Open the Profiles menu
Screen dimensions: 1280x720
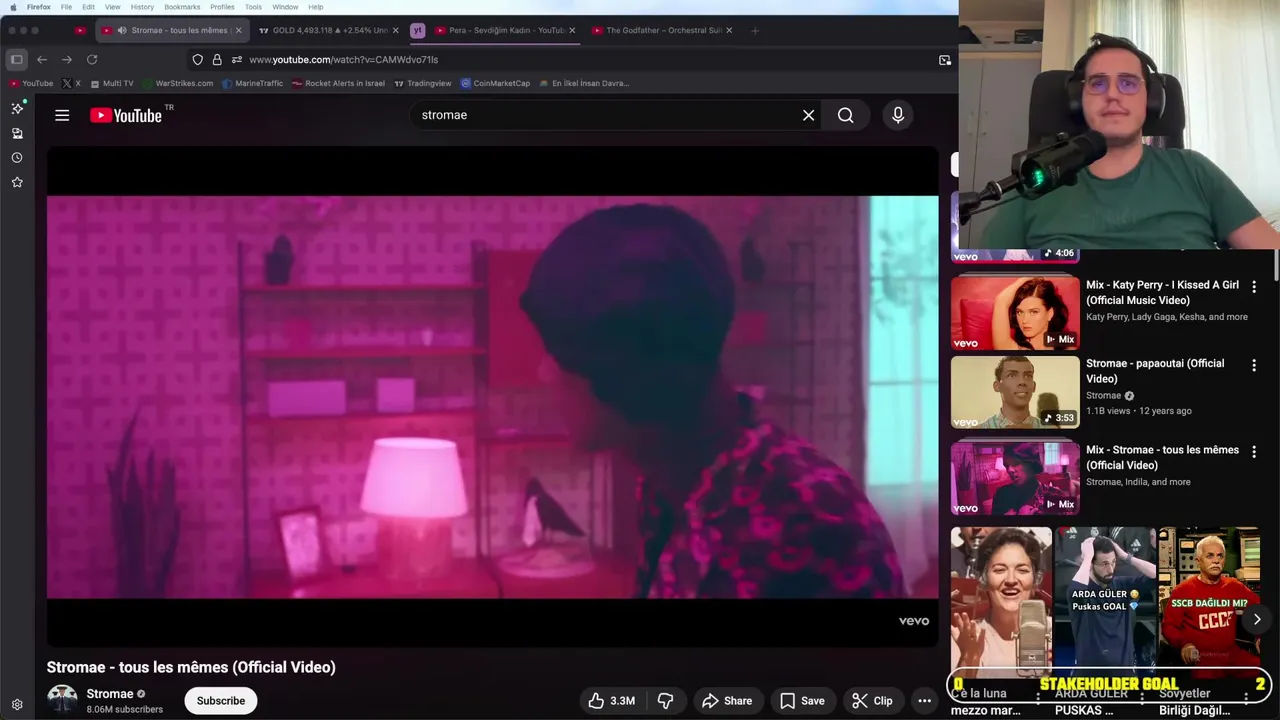pyautogui.click(x=222, y=7)
